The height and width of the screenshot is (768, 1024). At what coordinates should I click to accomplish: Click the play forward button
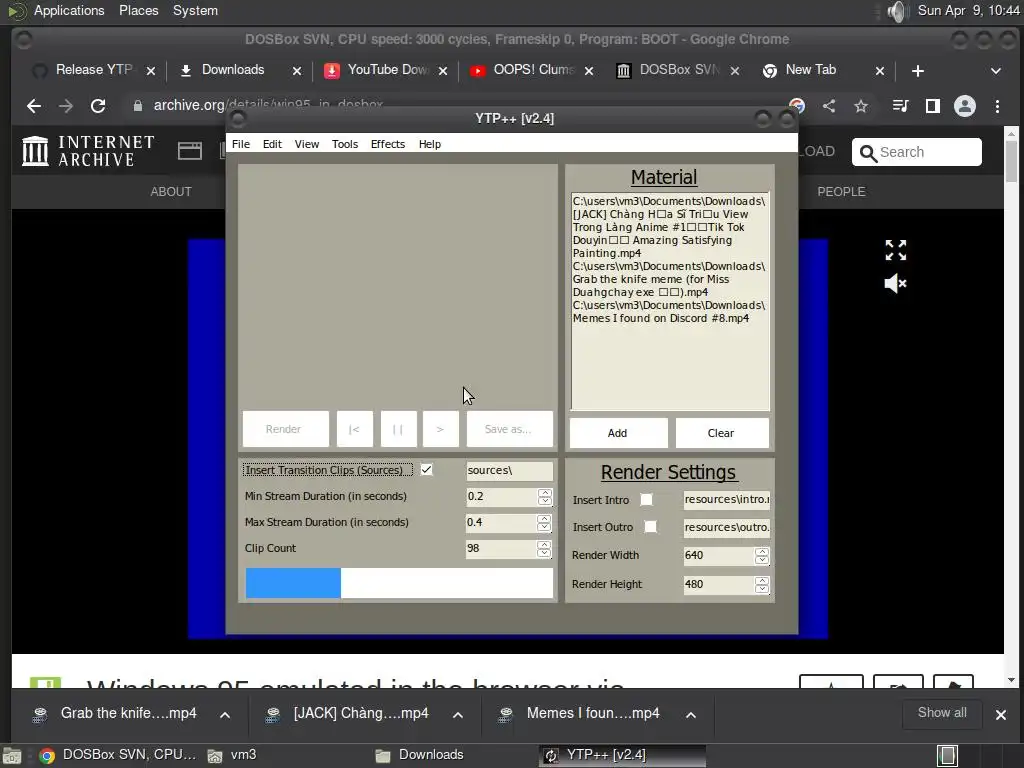(x=440, y=429)
